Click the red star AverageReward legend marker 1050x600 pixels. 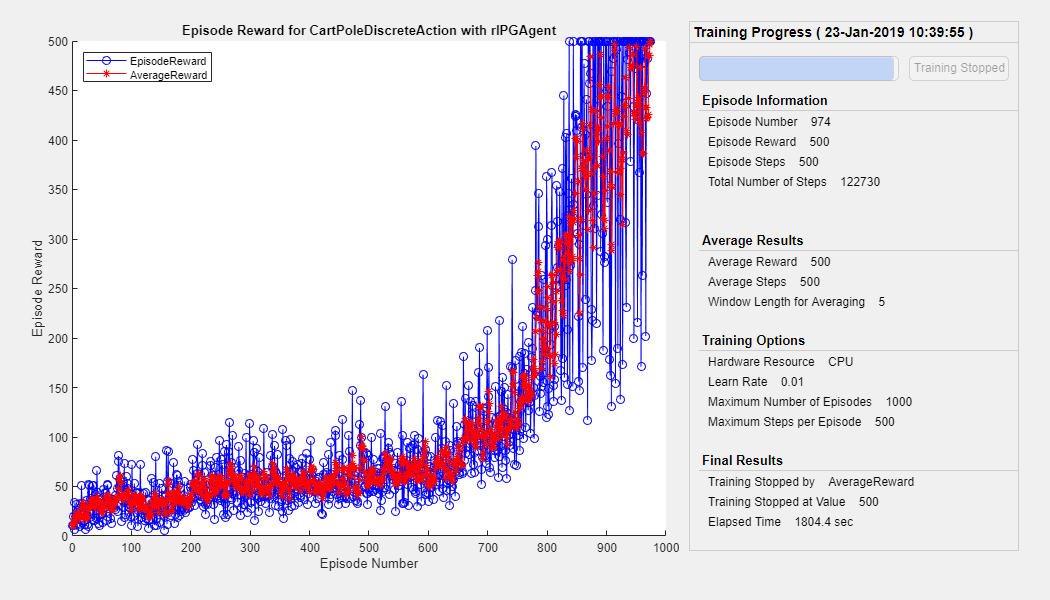click(x=106, y=74)
